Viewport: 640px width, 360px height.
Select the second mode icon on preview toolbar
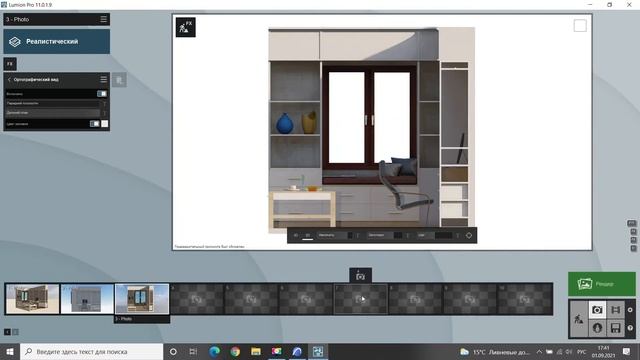pyautogui.click(x=308, y=235)
